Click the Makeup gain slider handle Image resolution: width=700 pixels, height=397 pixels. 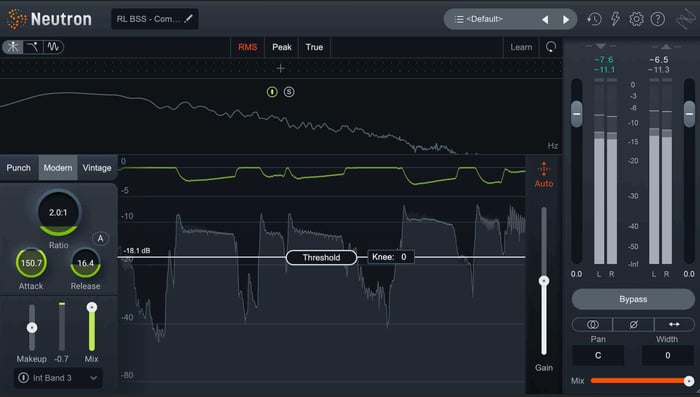[x=32, y=328]
